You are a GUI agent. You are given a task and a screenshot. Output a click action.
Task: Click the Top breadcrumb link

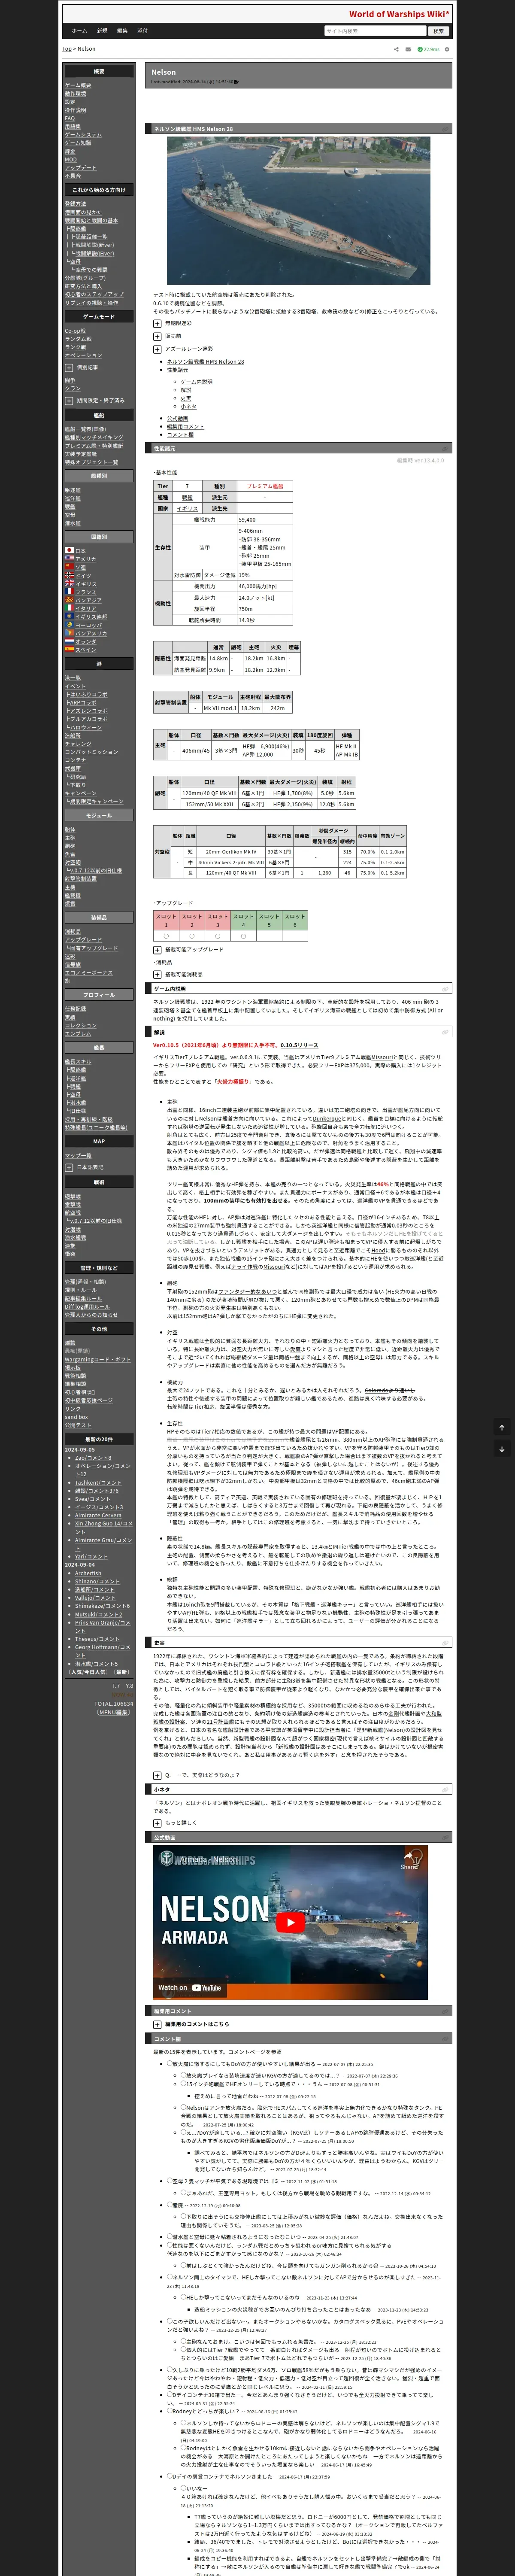tap(67, 49)
